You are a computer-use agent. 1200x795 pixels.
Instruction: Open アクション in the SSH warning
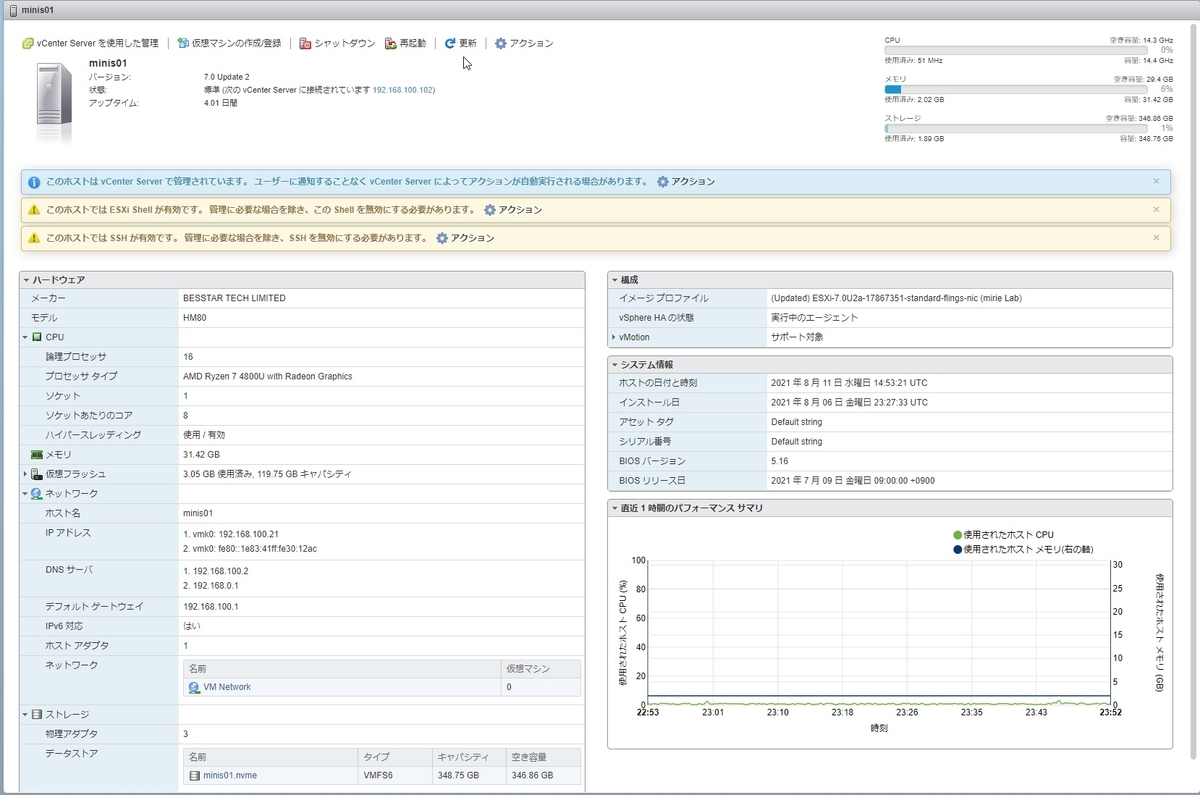[x=465, y=238]
